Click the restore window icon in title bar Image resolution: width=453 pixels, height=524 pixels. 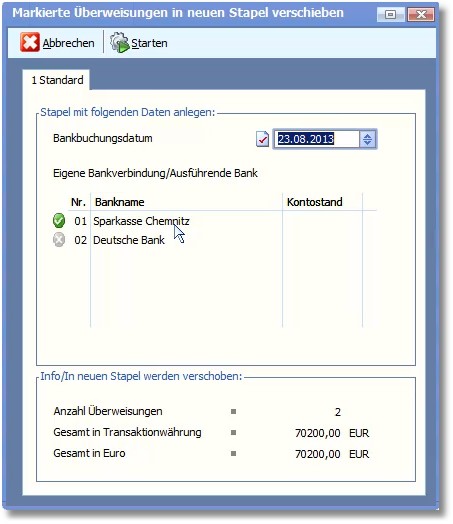point(390,14)
